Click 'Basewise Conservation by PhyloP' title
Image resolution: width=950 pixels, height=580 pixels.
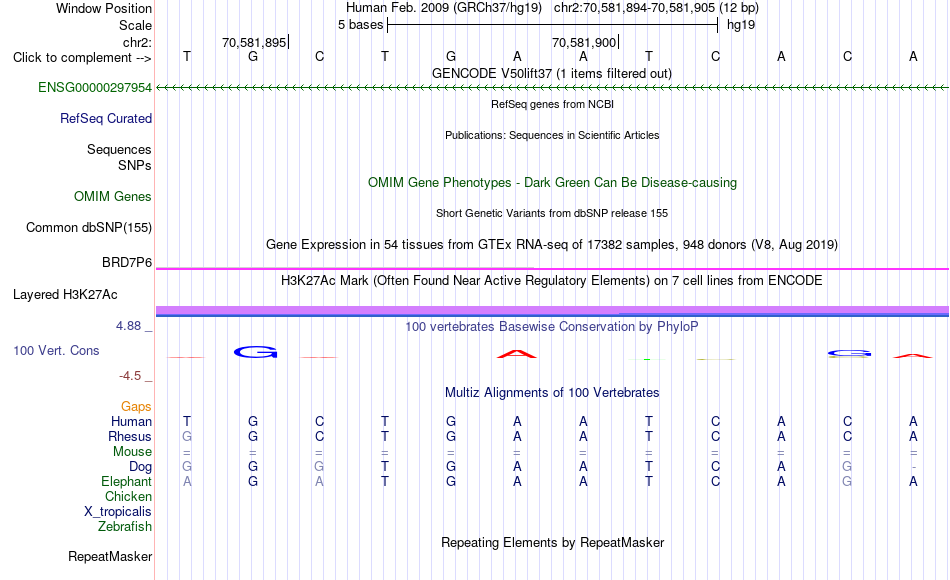[552, 327]
